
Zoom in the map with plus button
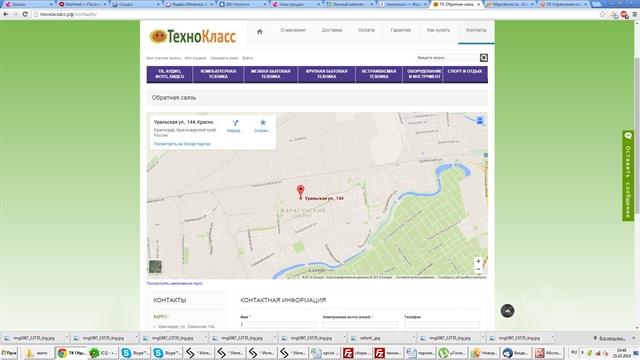478,261
